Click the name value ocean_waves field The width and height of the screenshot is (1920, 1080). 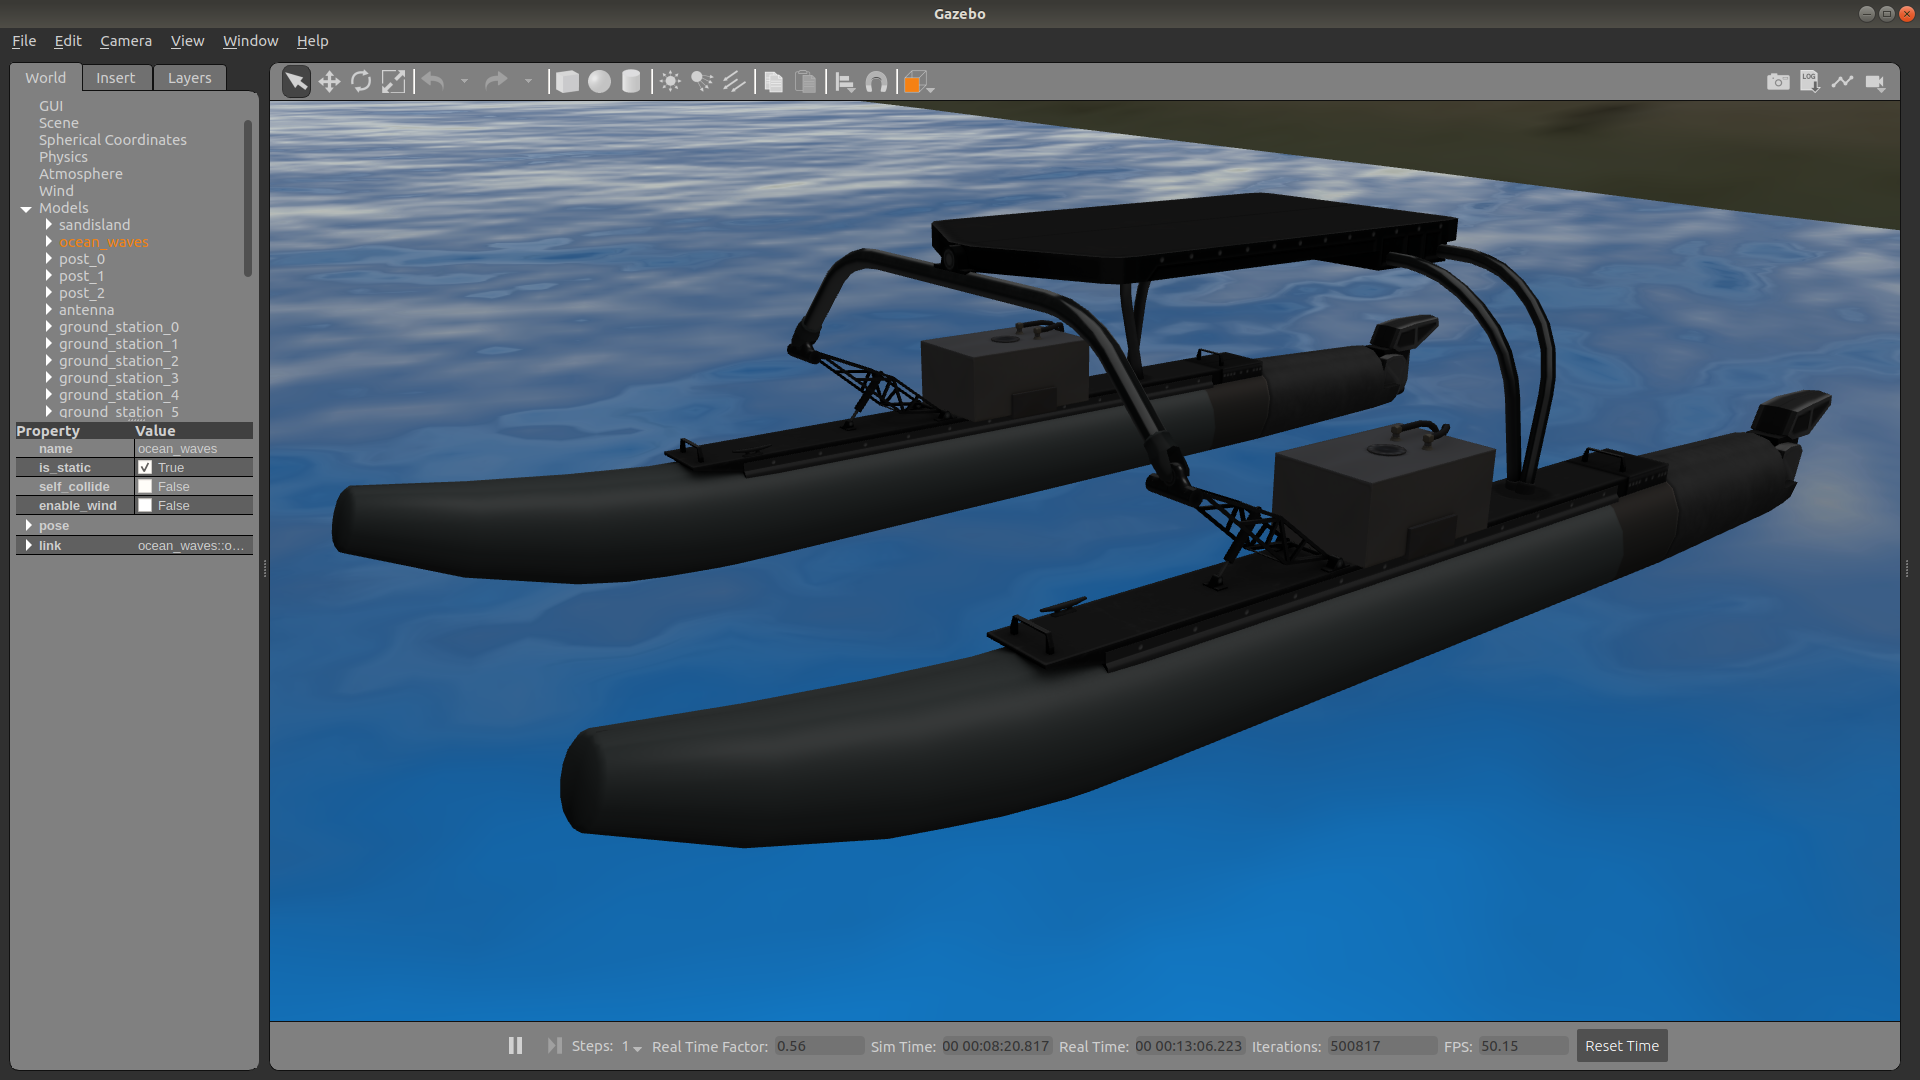tap(194, 449)
